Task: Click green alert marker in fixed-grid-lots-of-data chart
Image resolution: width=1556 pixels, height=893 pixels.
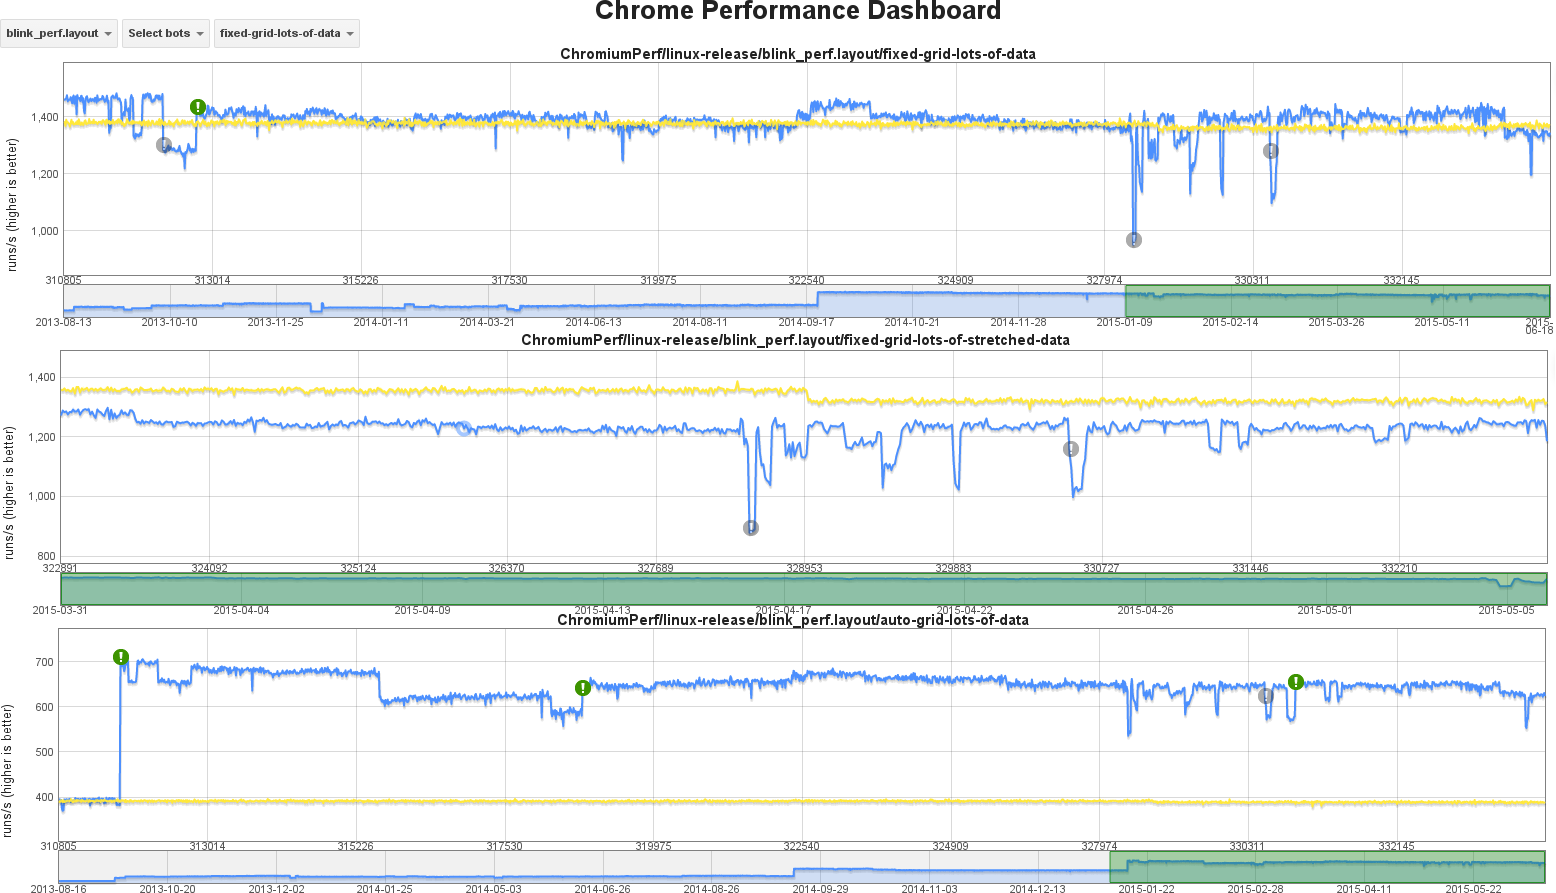Action: 198,107
